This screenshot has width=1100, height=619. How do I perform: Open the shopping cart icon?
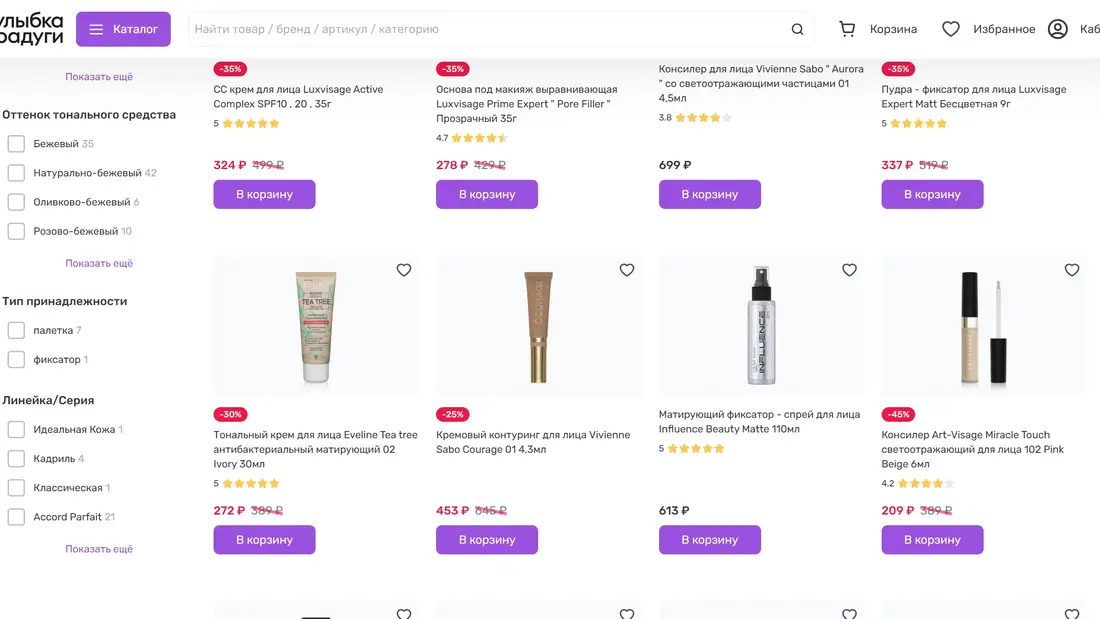pyautogui.click(x=847, y=29)
